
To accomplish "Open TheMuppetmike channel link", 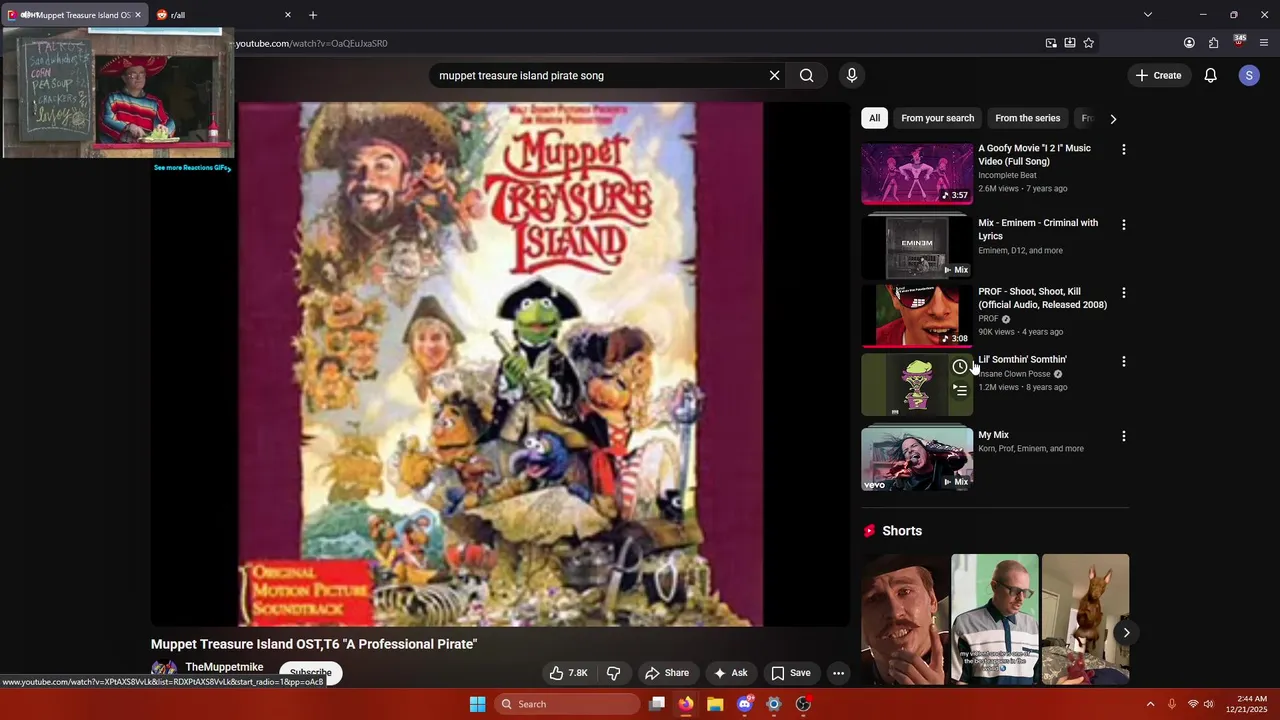I will point(224,667).
